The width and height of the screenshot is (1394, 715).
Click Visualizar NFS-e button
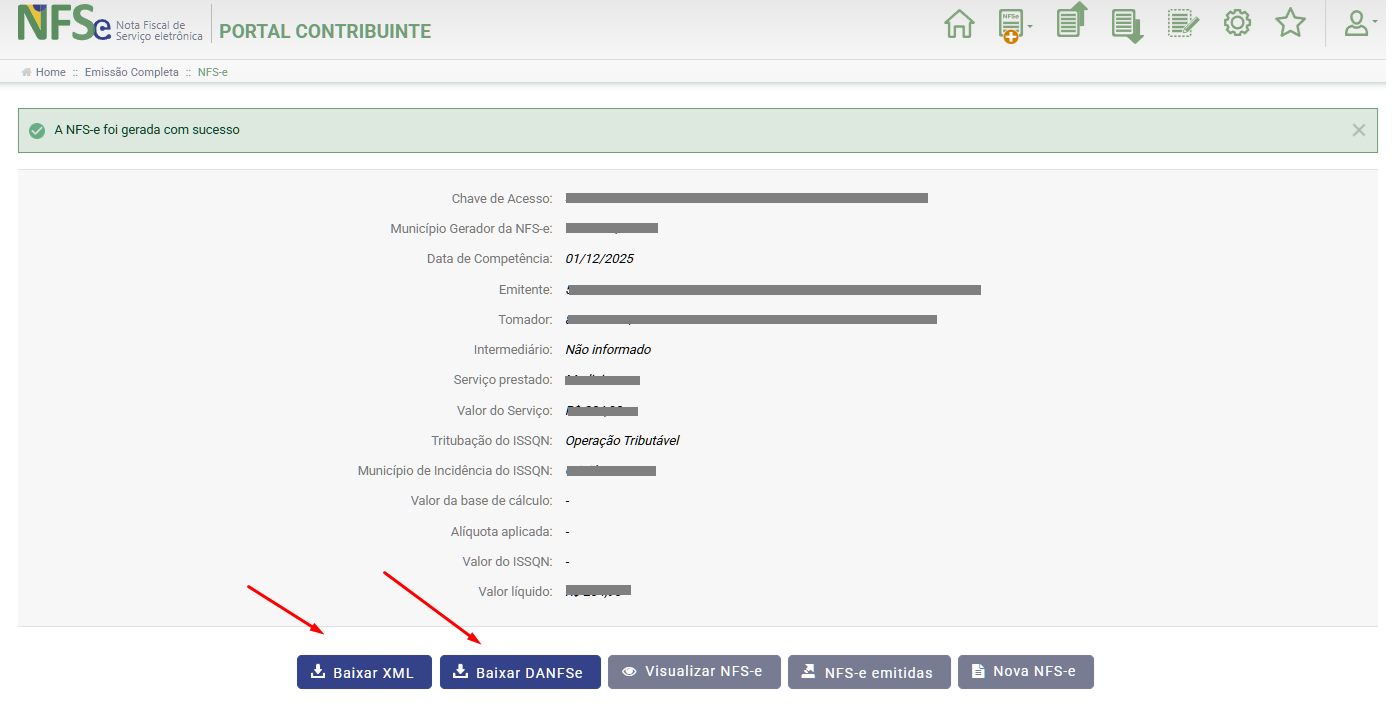pyautogui.click(x=693, y=672)
